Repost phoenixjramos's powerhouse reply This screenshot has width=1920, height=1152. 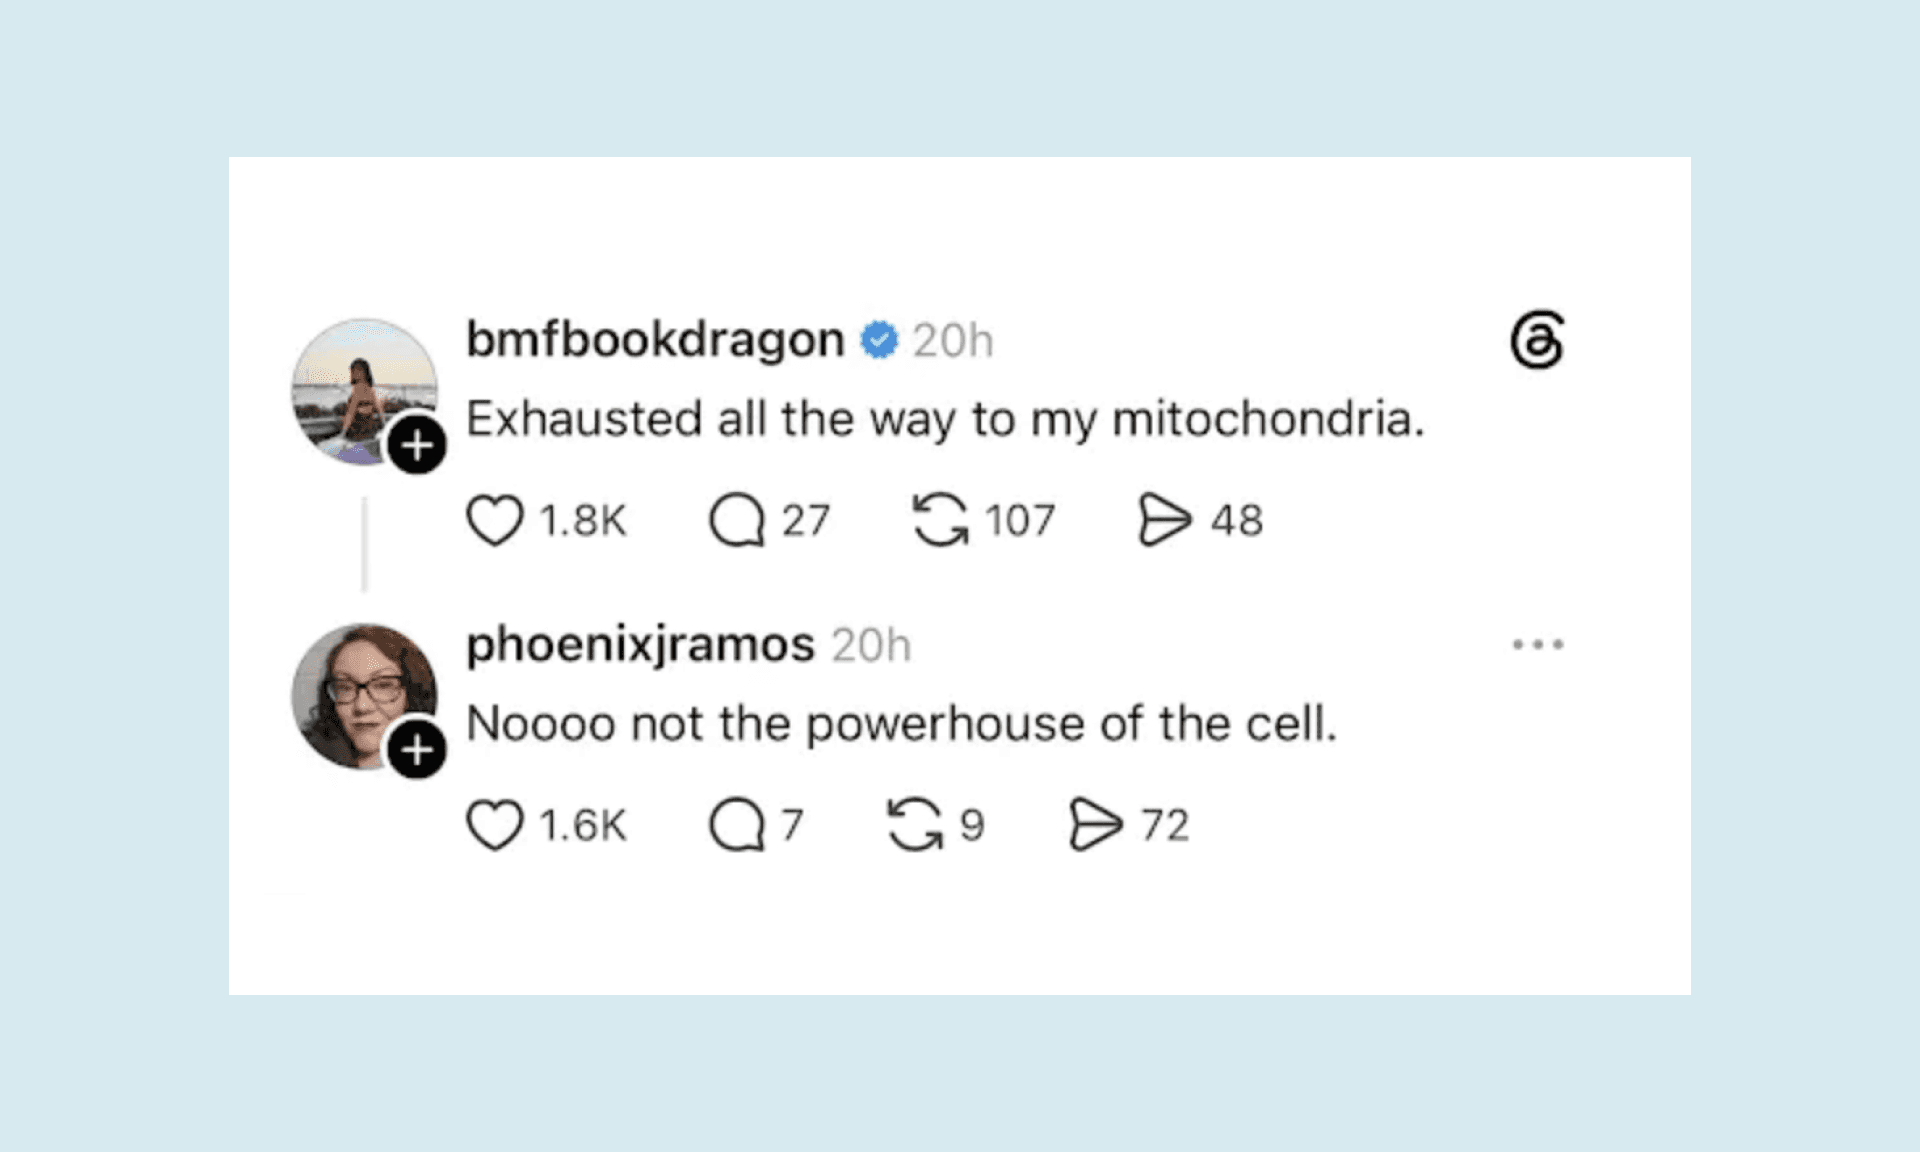915,825
